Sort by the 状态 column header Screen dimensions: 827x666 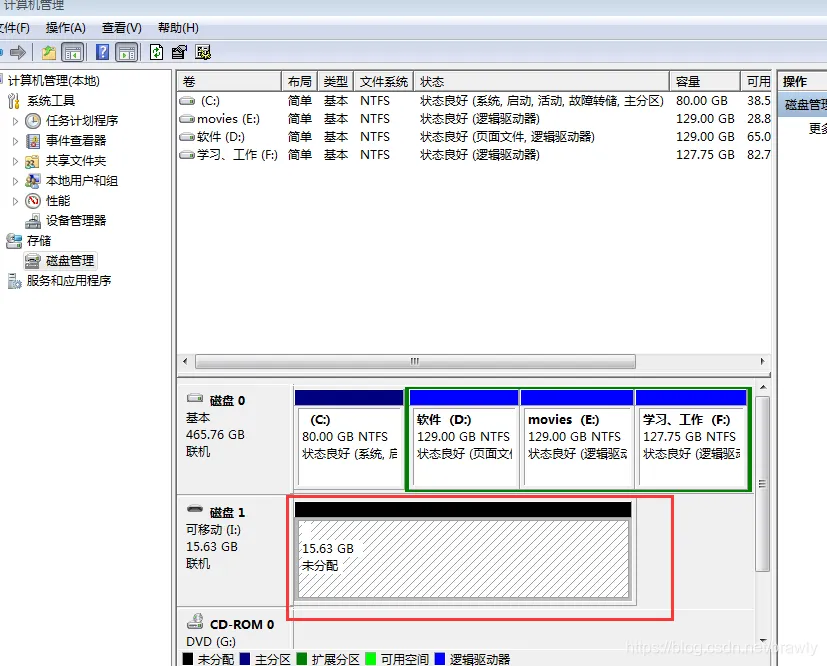click(542, 82)
